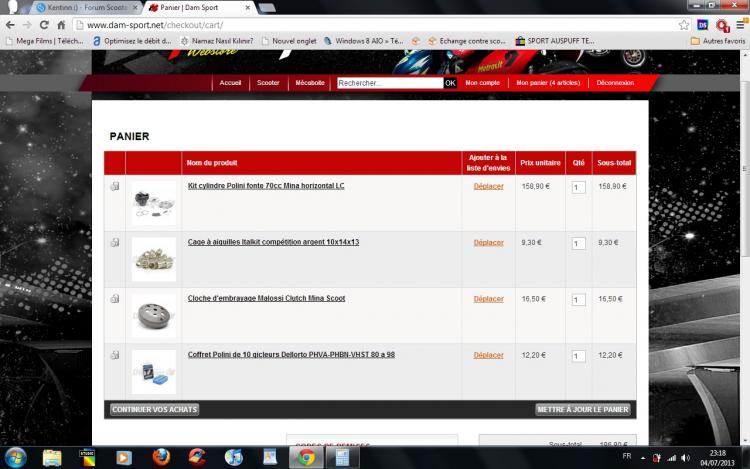Viewport: 750px width, 469px height.
Task: Click the DS extension icon
Action: tap(703, 25)
